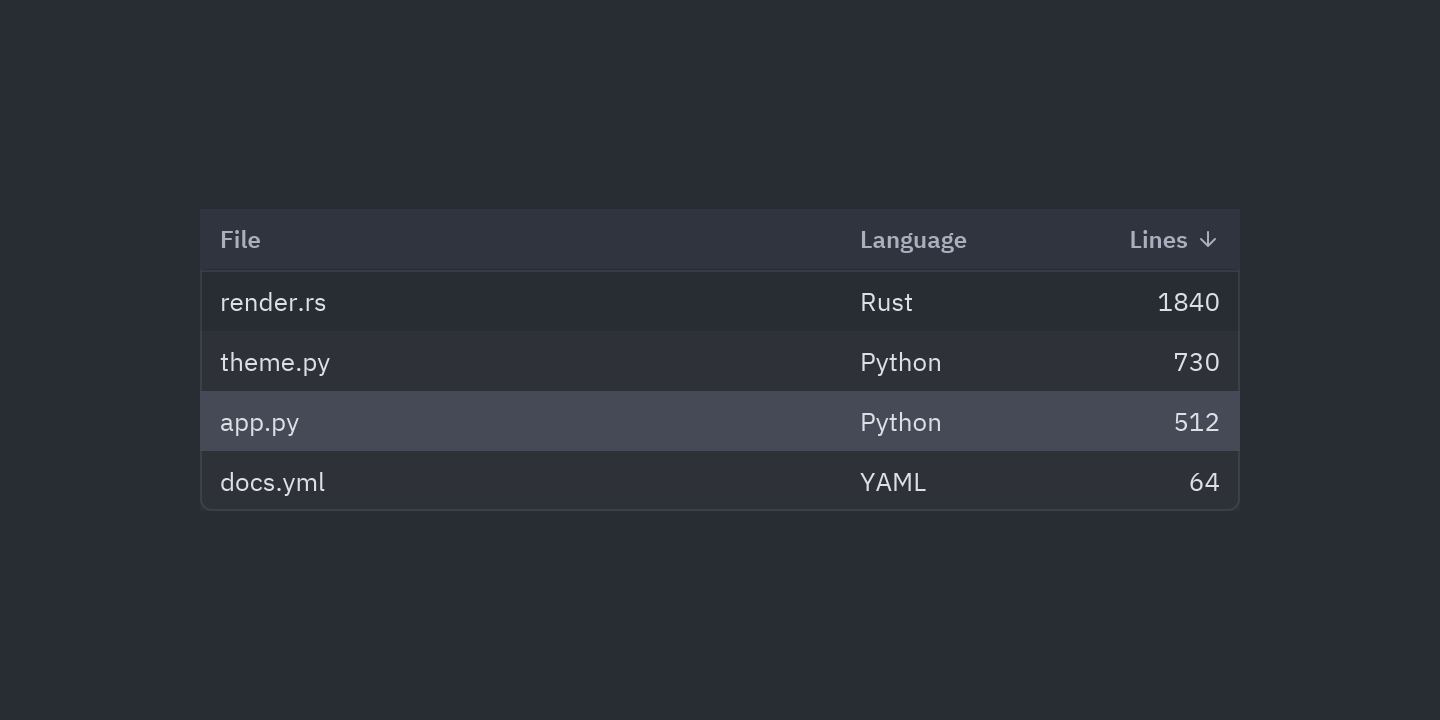Click the YAML language cell
Screen dimensions: 1440x720
pos(893,482)
